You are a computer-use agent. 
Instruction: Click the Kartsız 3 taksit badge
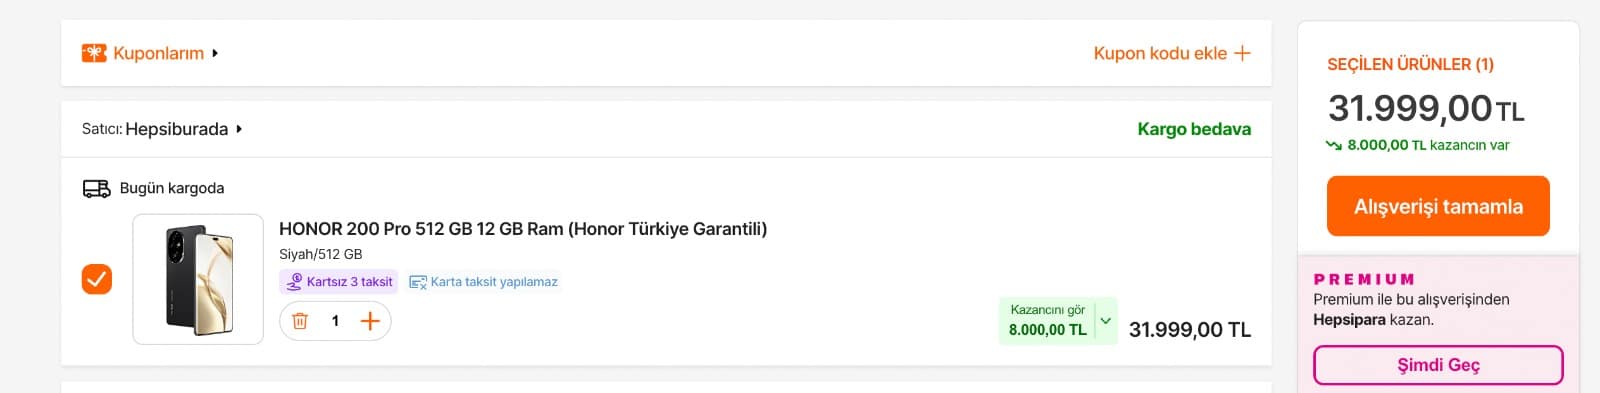(x=339, y=282)
